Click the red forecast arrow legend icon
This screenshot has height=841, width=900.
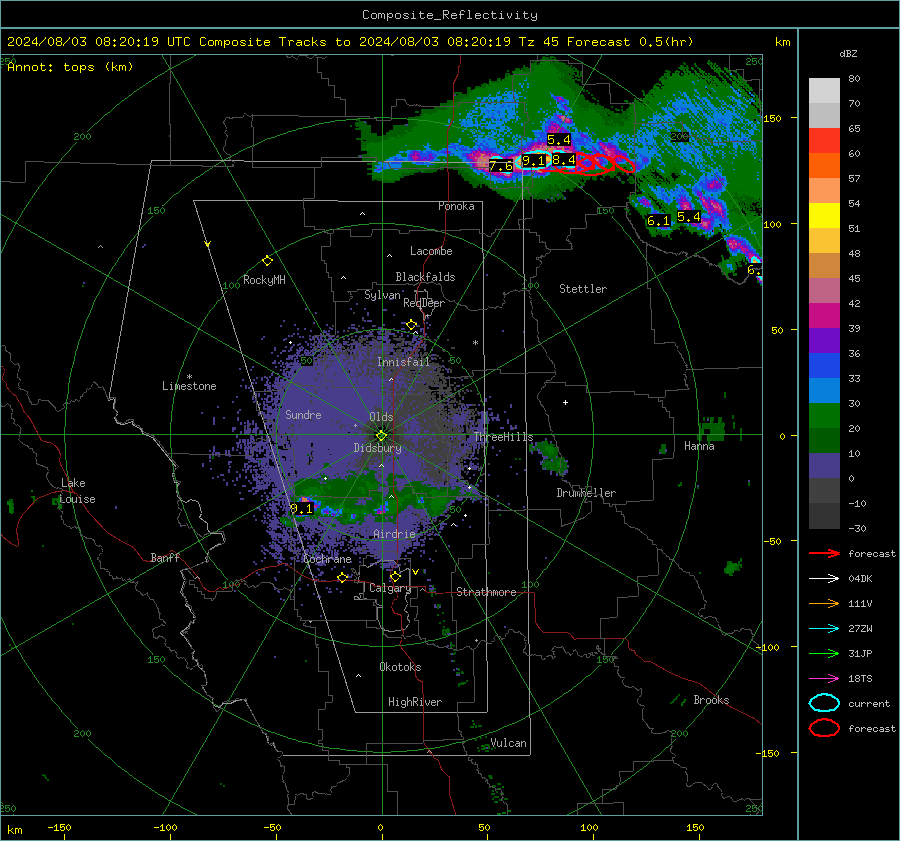click(824, 553)
